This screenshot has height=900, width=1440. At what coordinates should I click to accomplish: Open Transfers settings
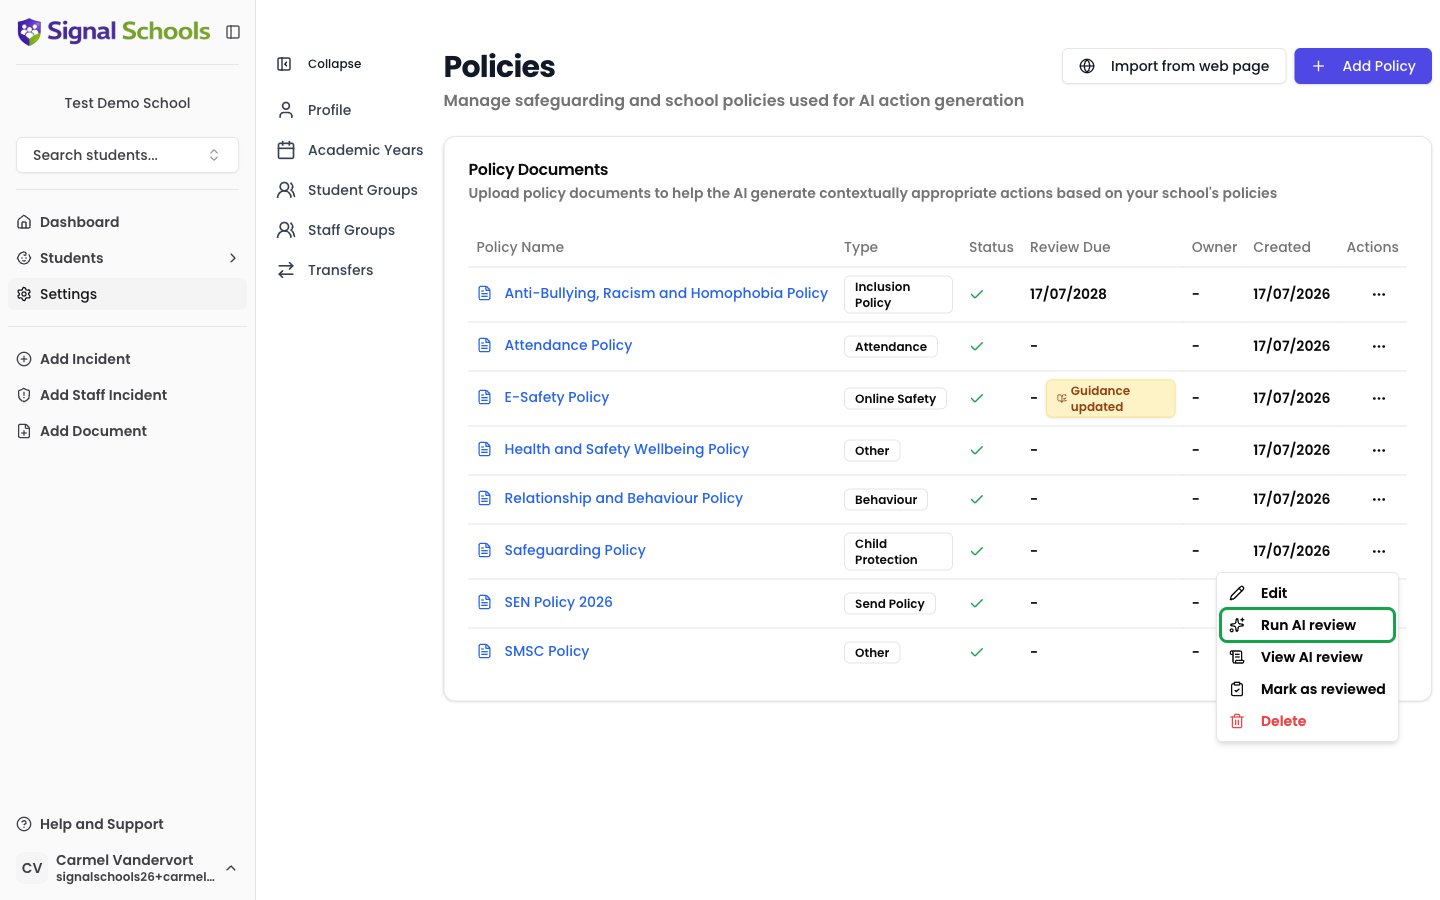[x=324, y=270]
